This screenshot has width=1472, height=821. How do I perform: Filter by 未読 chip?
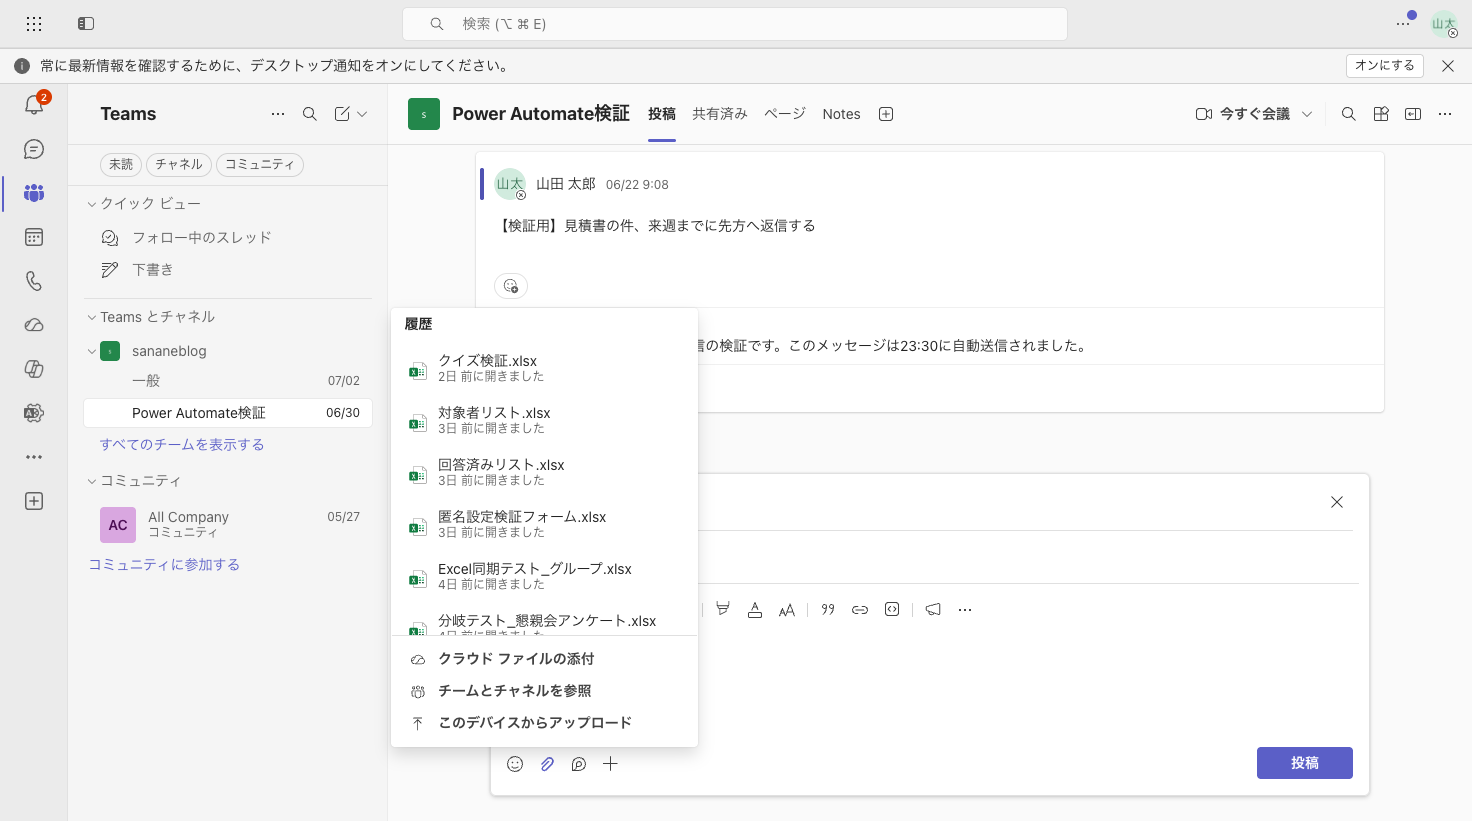[121, 164]
